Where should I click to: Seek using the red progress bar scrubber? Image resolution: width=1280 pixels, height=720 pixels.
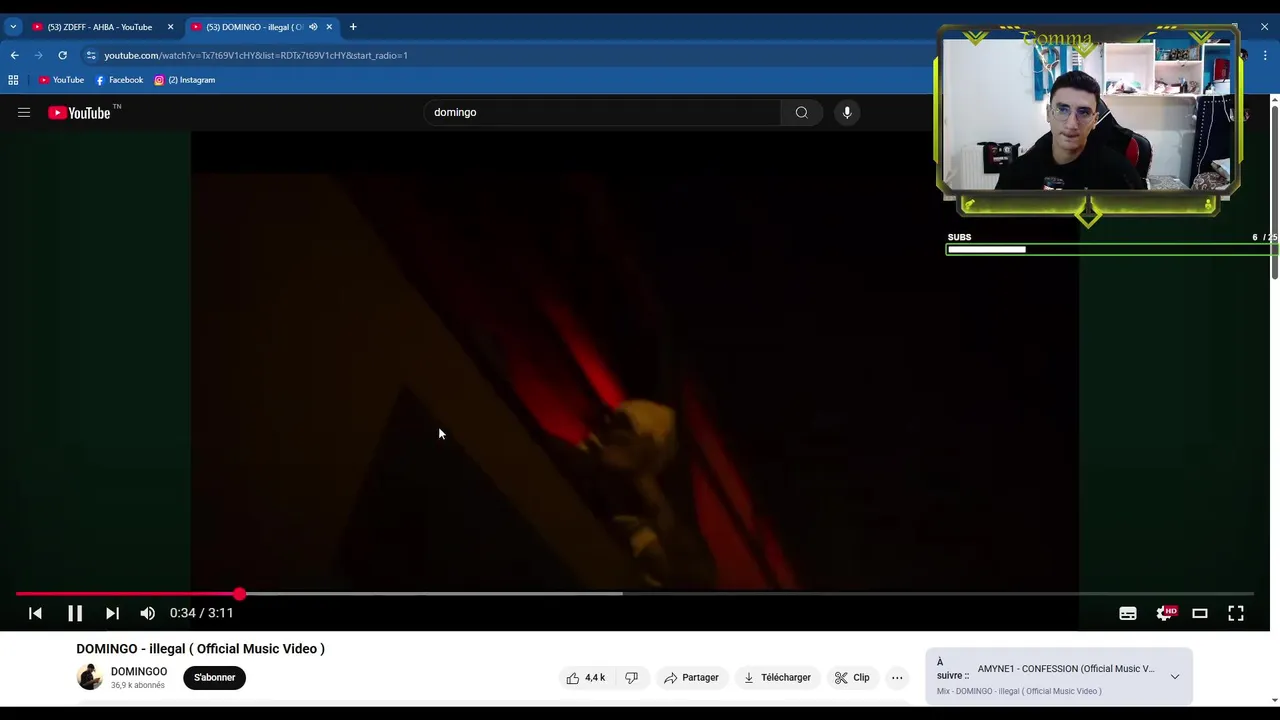click(x=240, y=594)
